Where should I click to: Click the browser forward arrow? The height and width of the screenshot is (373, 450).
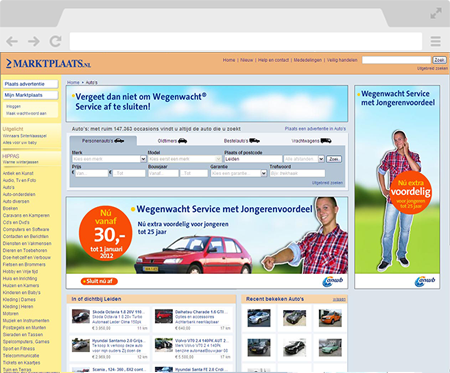[34, 41]
